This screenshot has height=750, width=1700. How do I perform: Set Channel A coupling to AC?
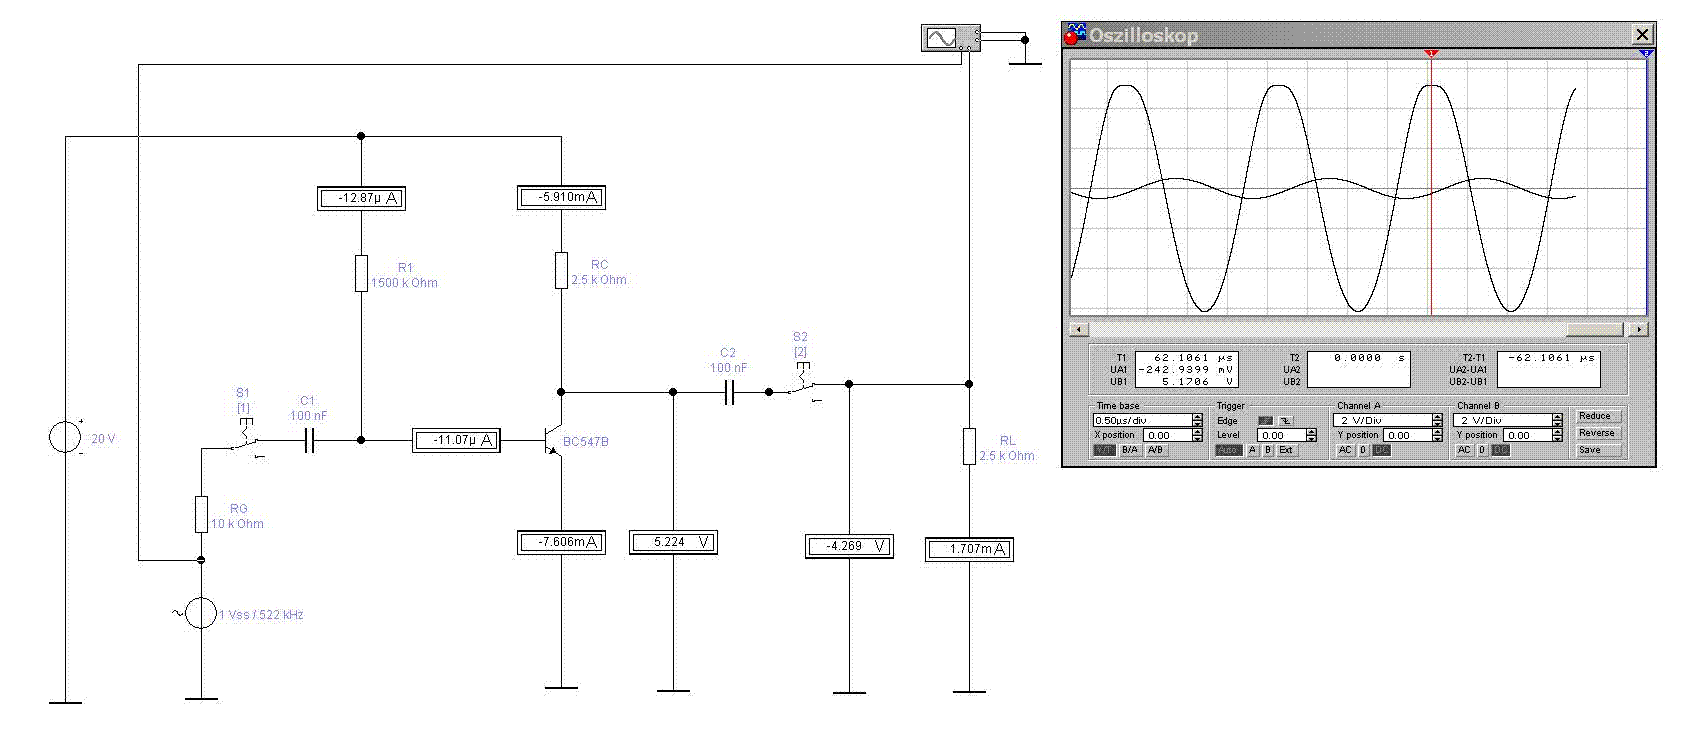point(1345,450)
